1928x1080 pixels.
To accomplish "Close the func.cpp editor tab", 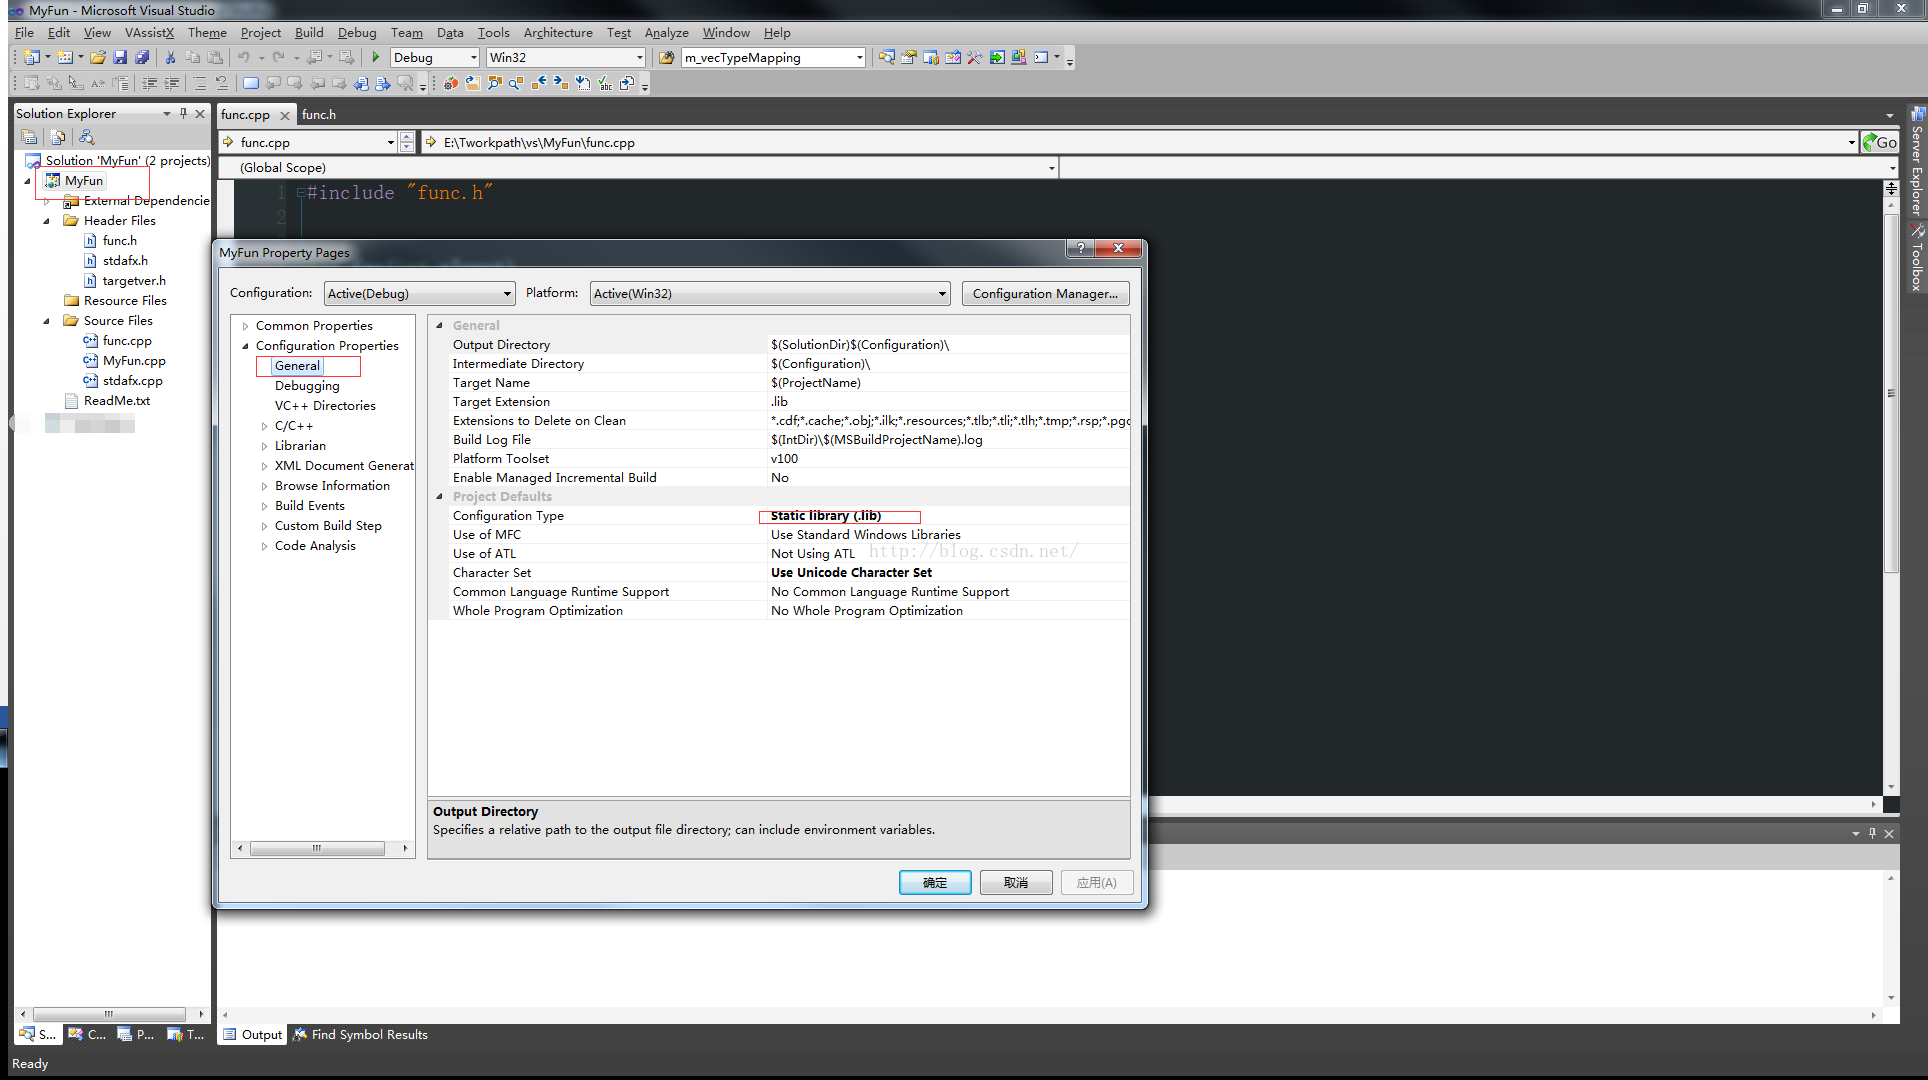I will [285, 115].
